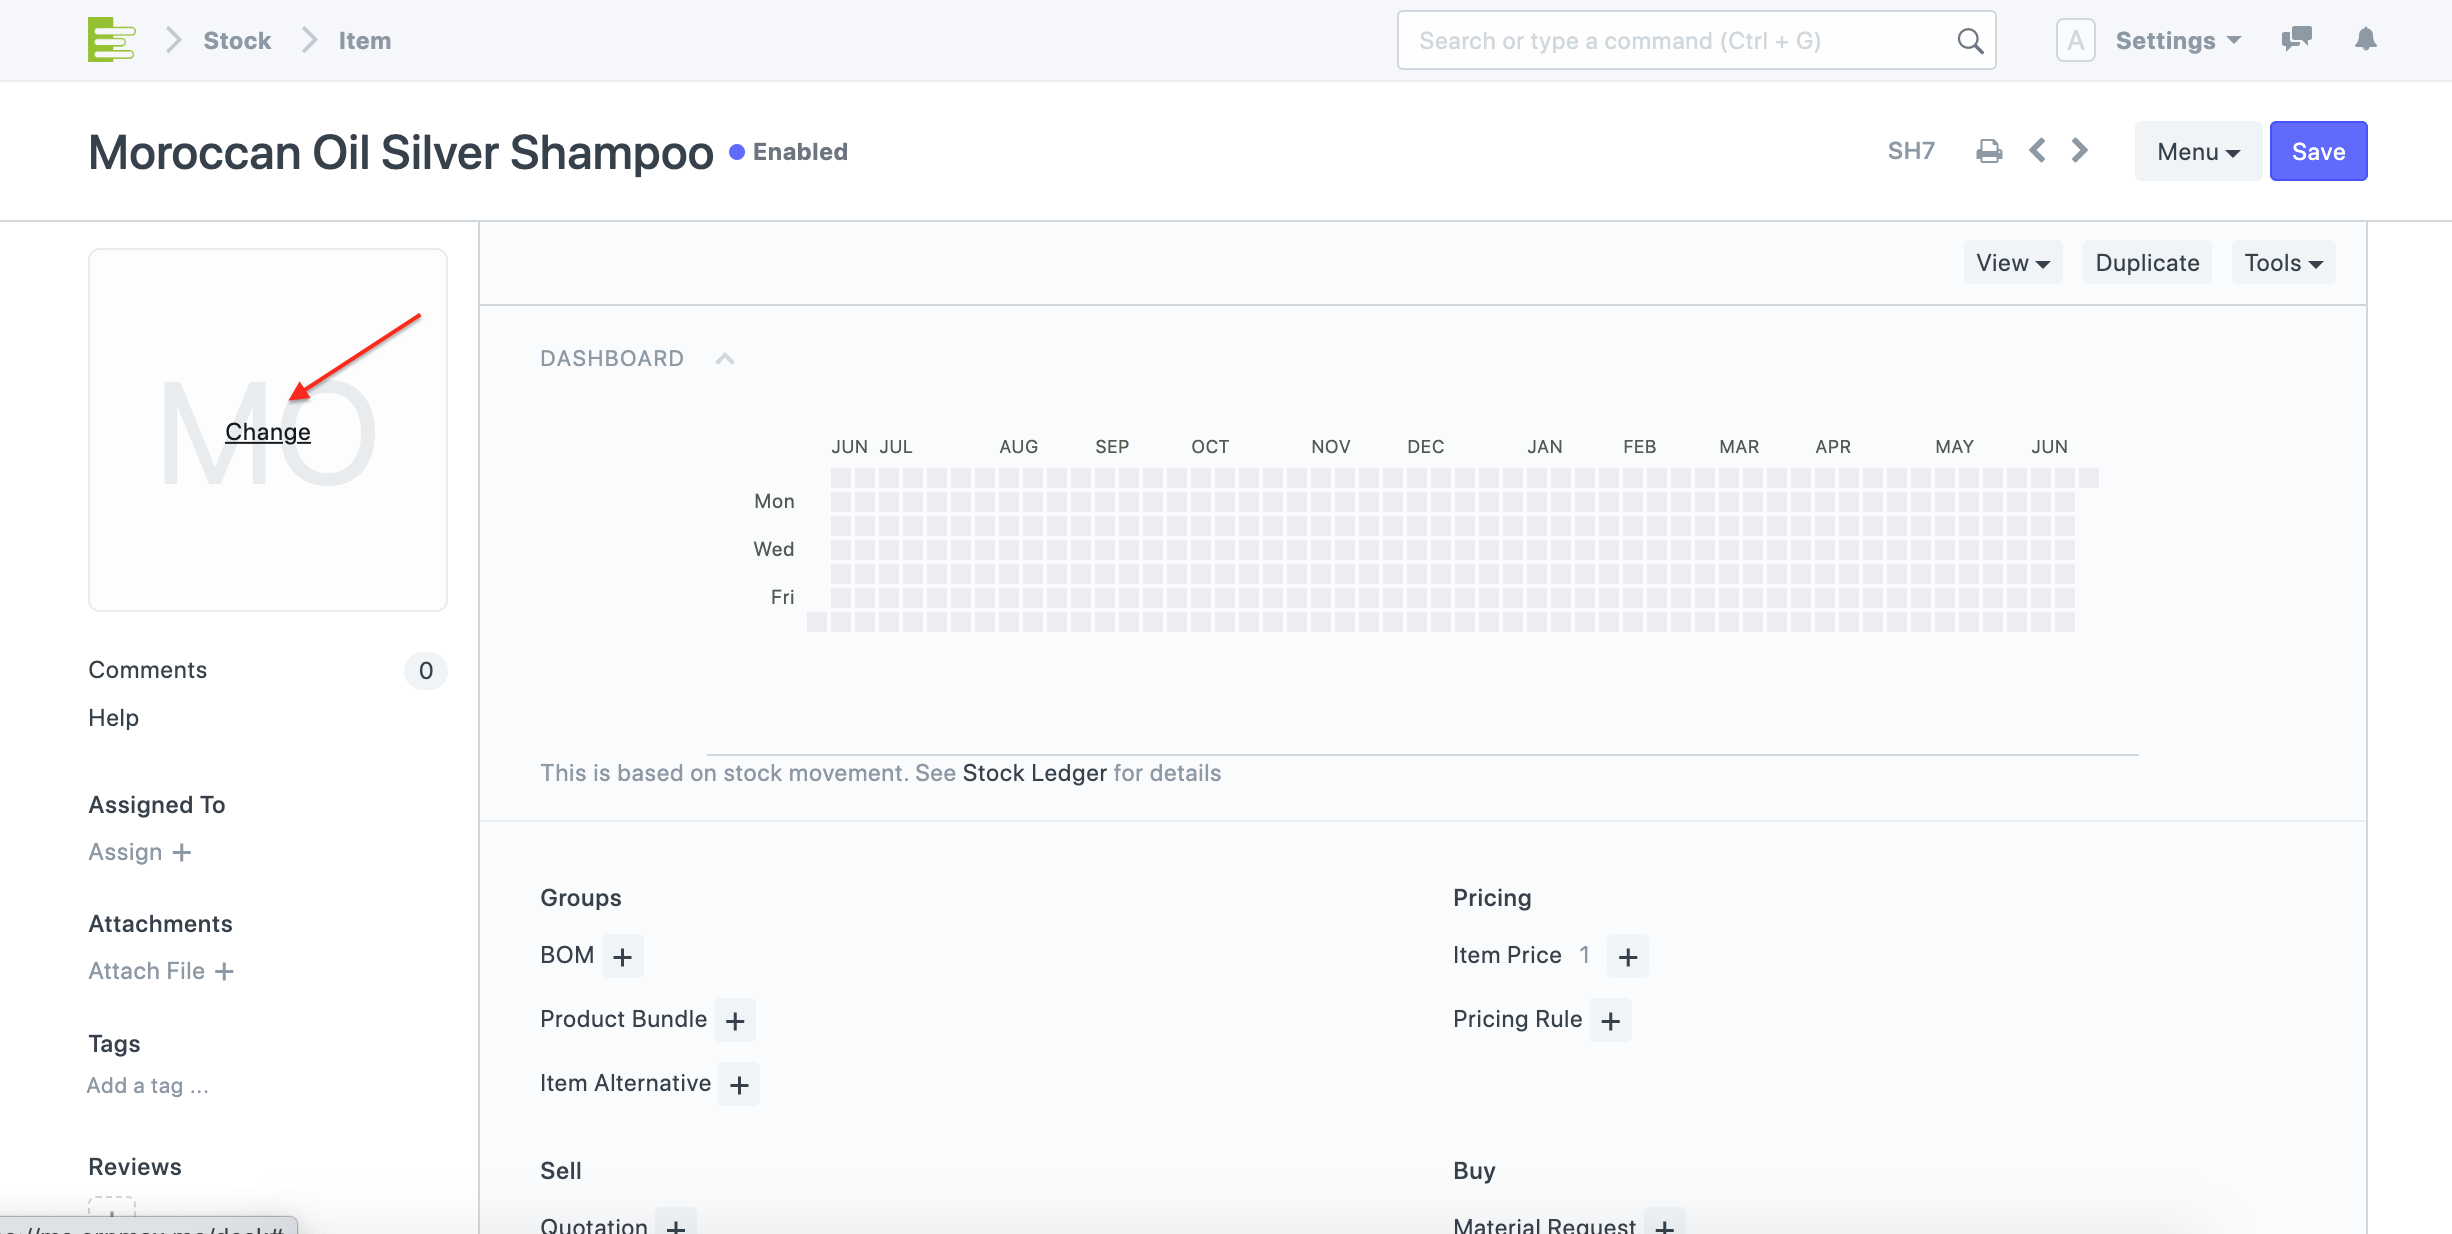The image size is (2452, 1234).
Task: Go to previous item with left arrow
Action: 2037,151
